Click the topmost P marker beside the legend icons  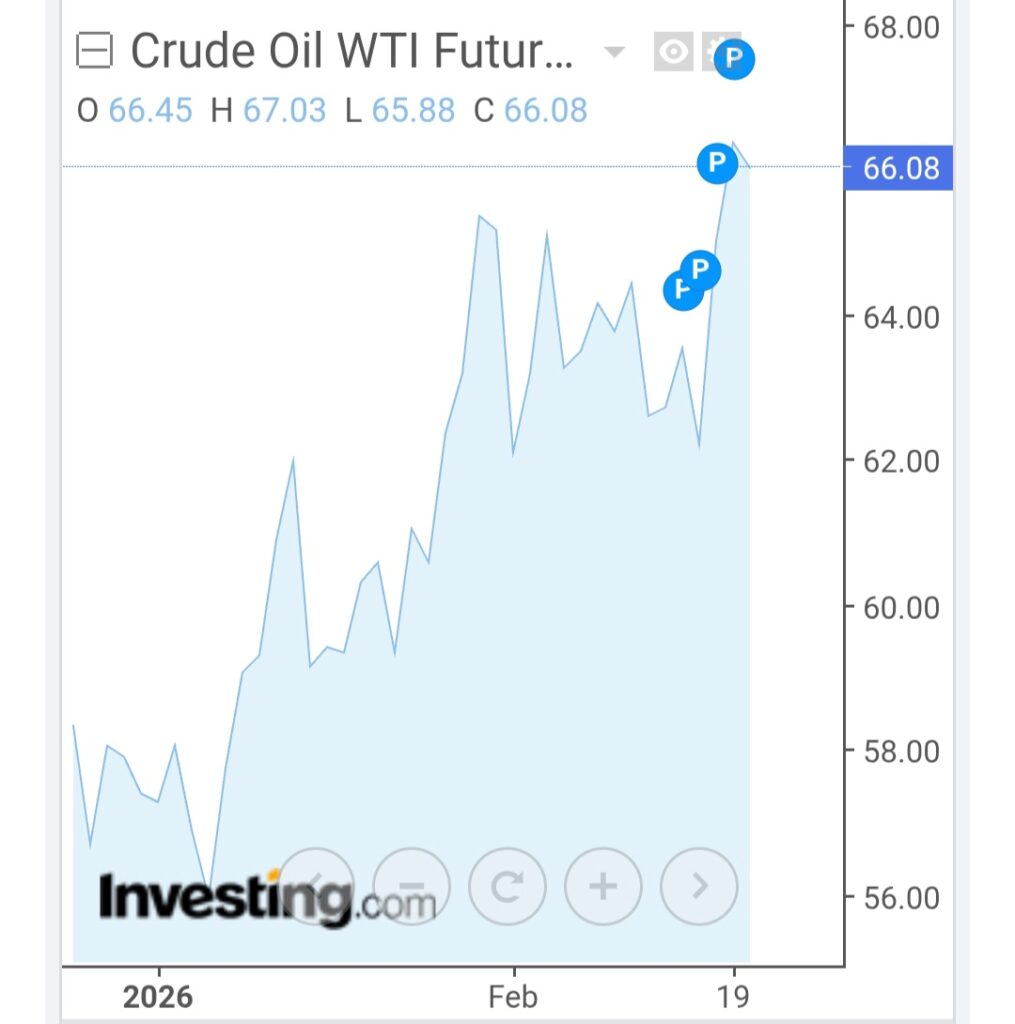(735, 60)
